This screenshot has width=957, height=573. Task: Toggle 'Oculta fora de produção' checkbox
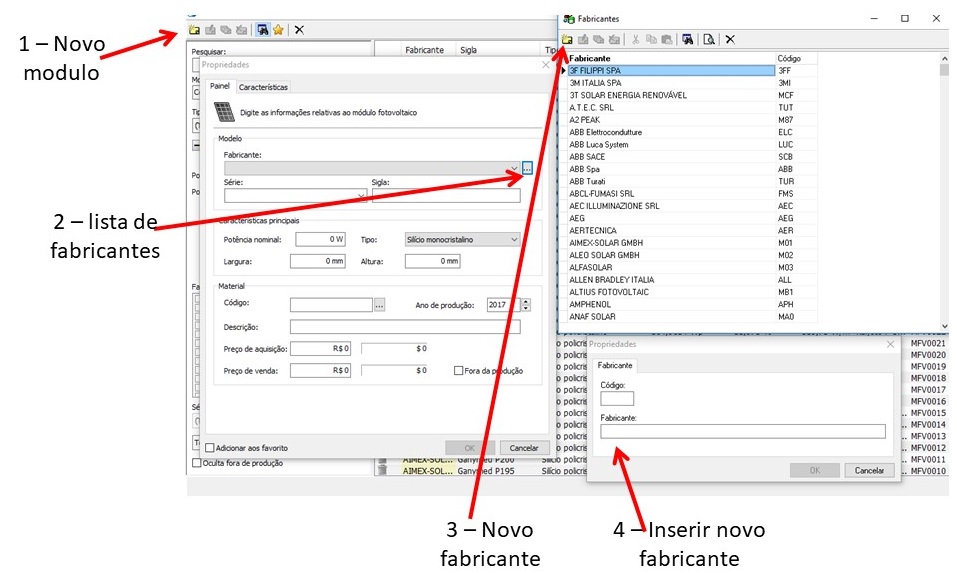[196, 463]
